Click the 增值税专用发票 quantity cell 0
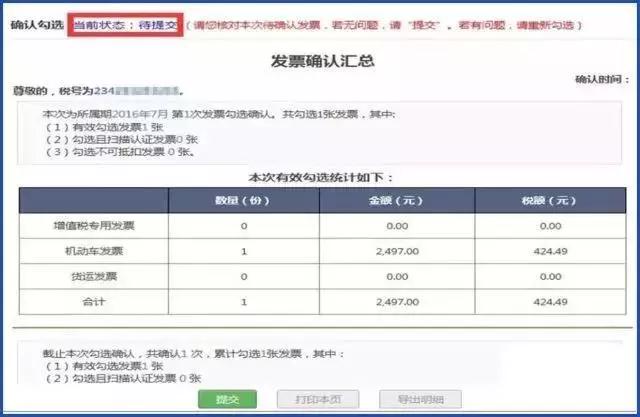Screen dimensions: 640x417 pyautogui.click(x=244, y=226)
